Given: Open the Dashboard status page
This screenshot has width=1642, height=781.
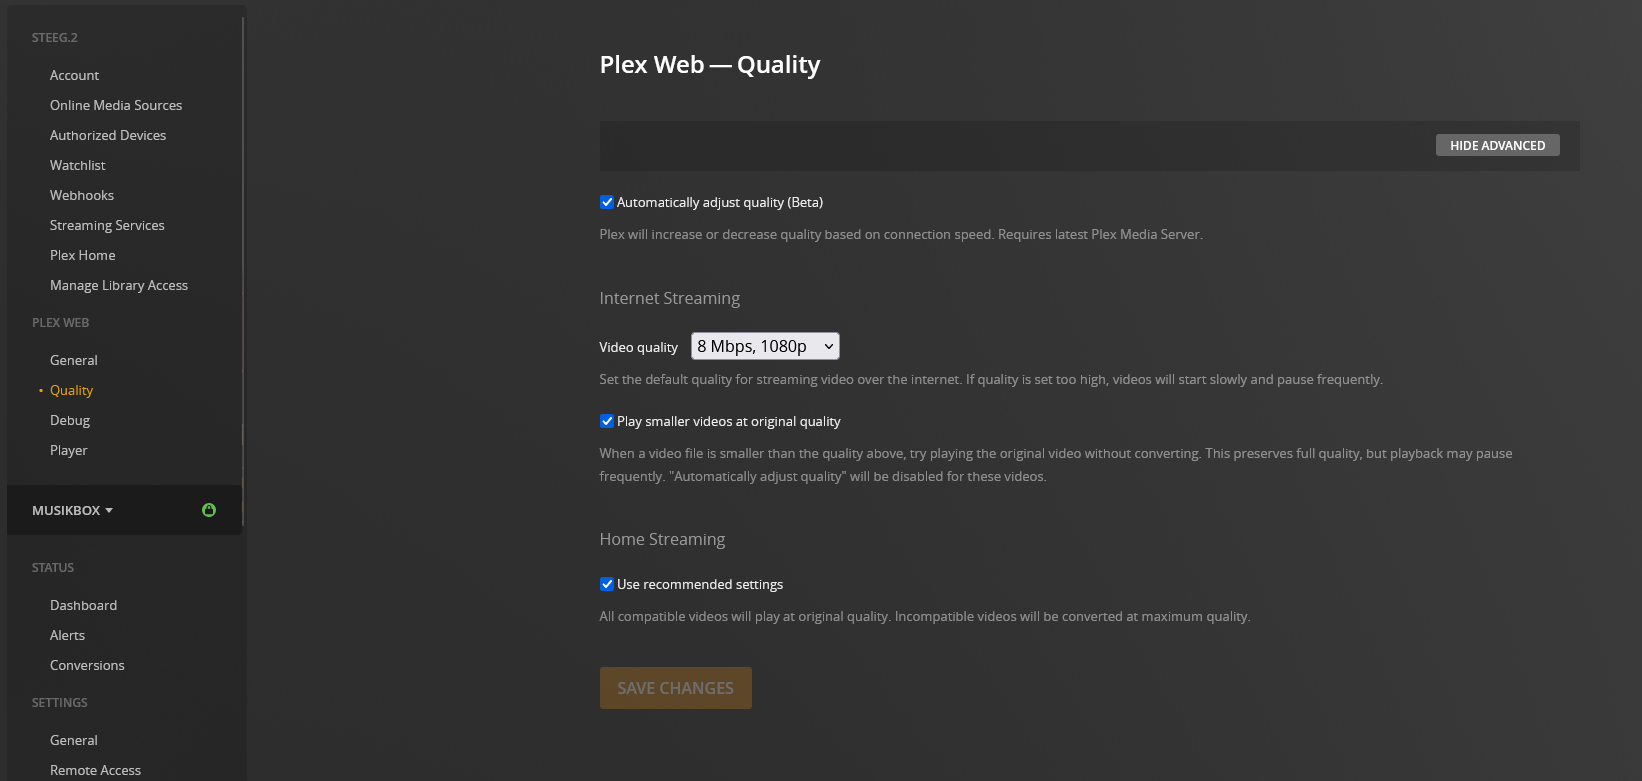Looking at the screenshot, I should click(x=84, y=605).
